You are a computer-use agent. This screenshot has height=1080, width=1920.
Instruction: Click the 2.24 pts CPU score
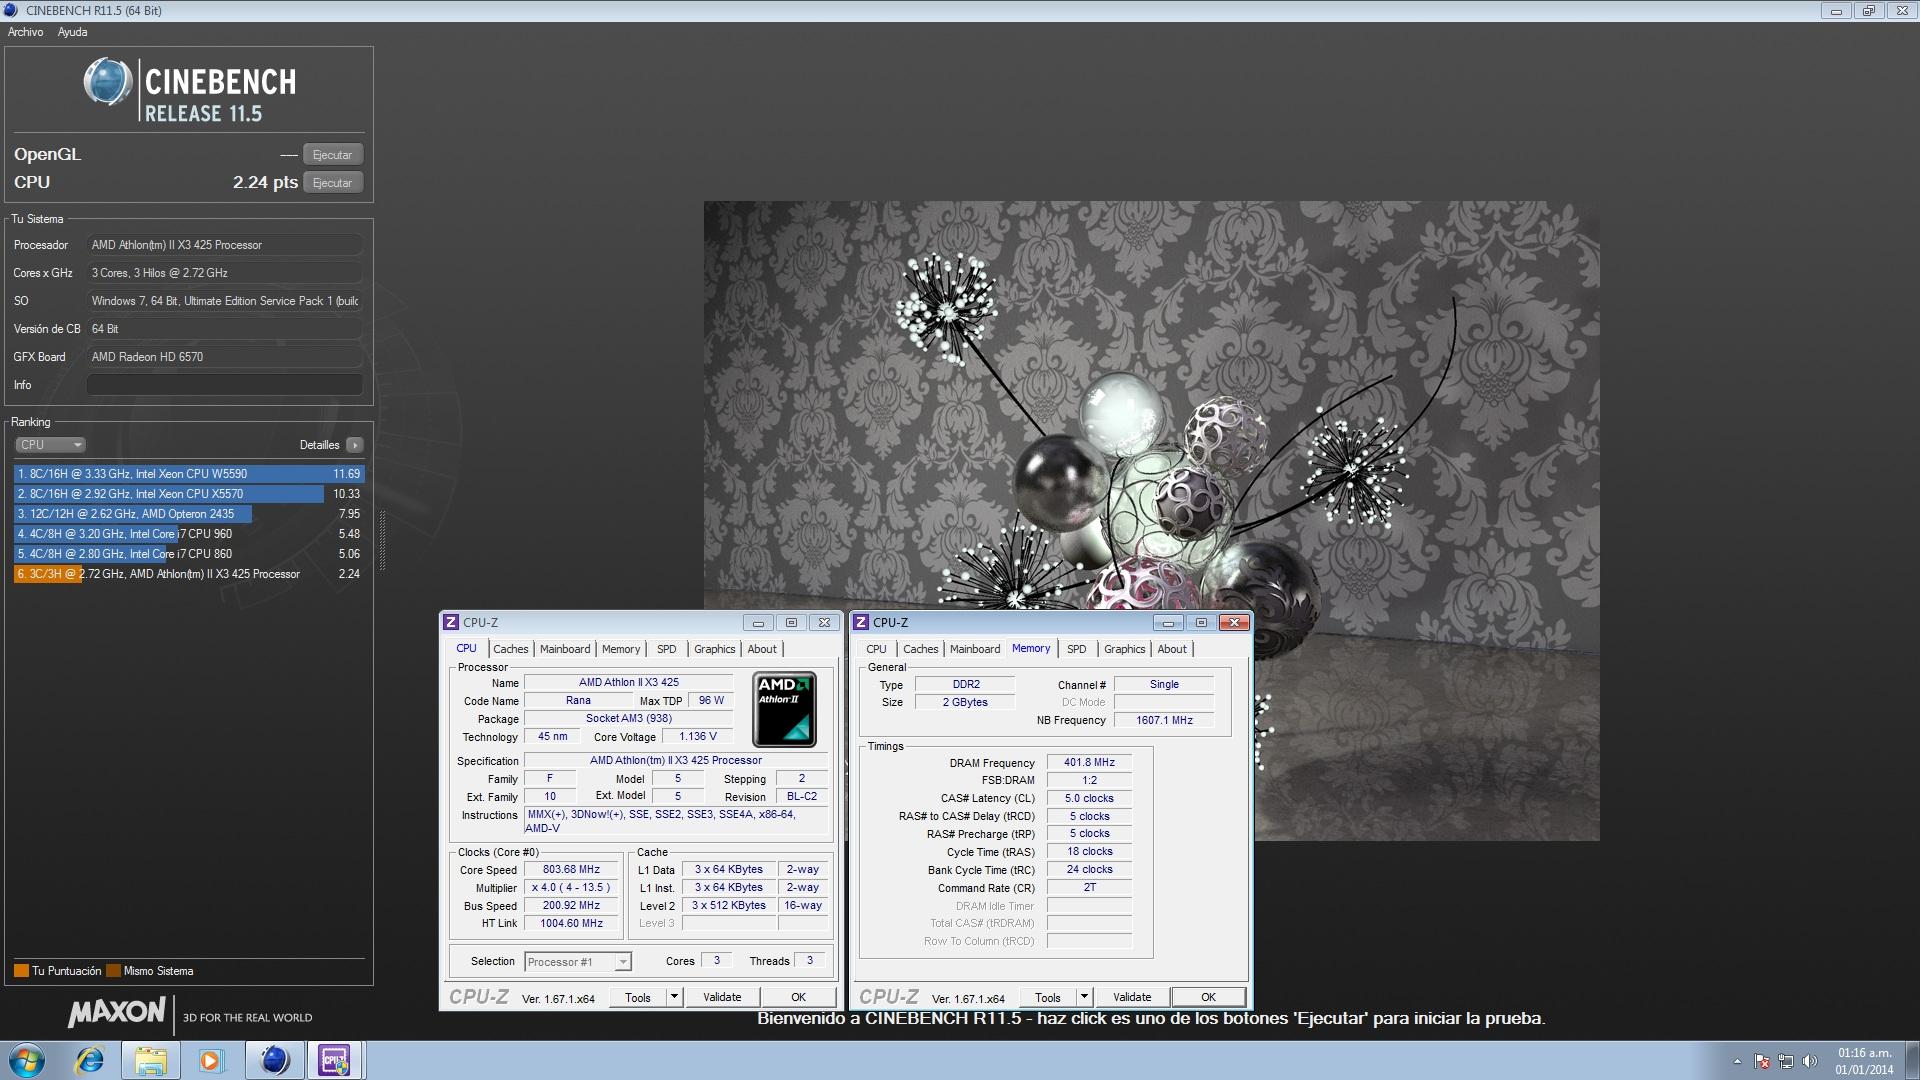tap(265, 182)
